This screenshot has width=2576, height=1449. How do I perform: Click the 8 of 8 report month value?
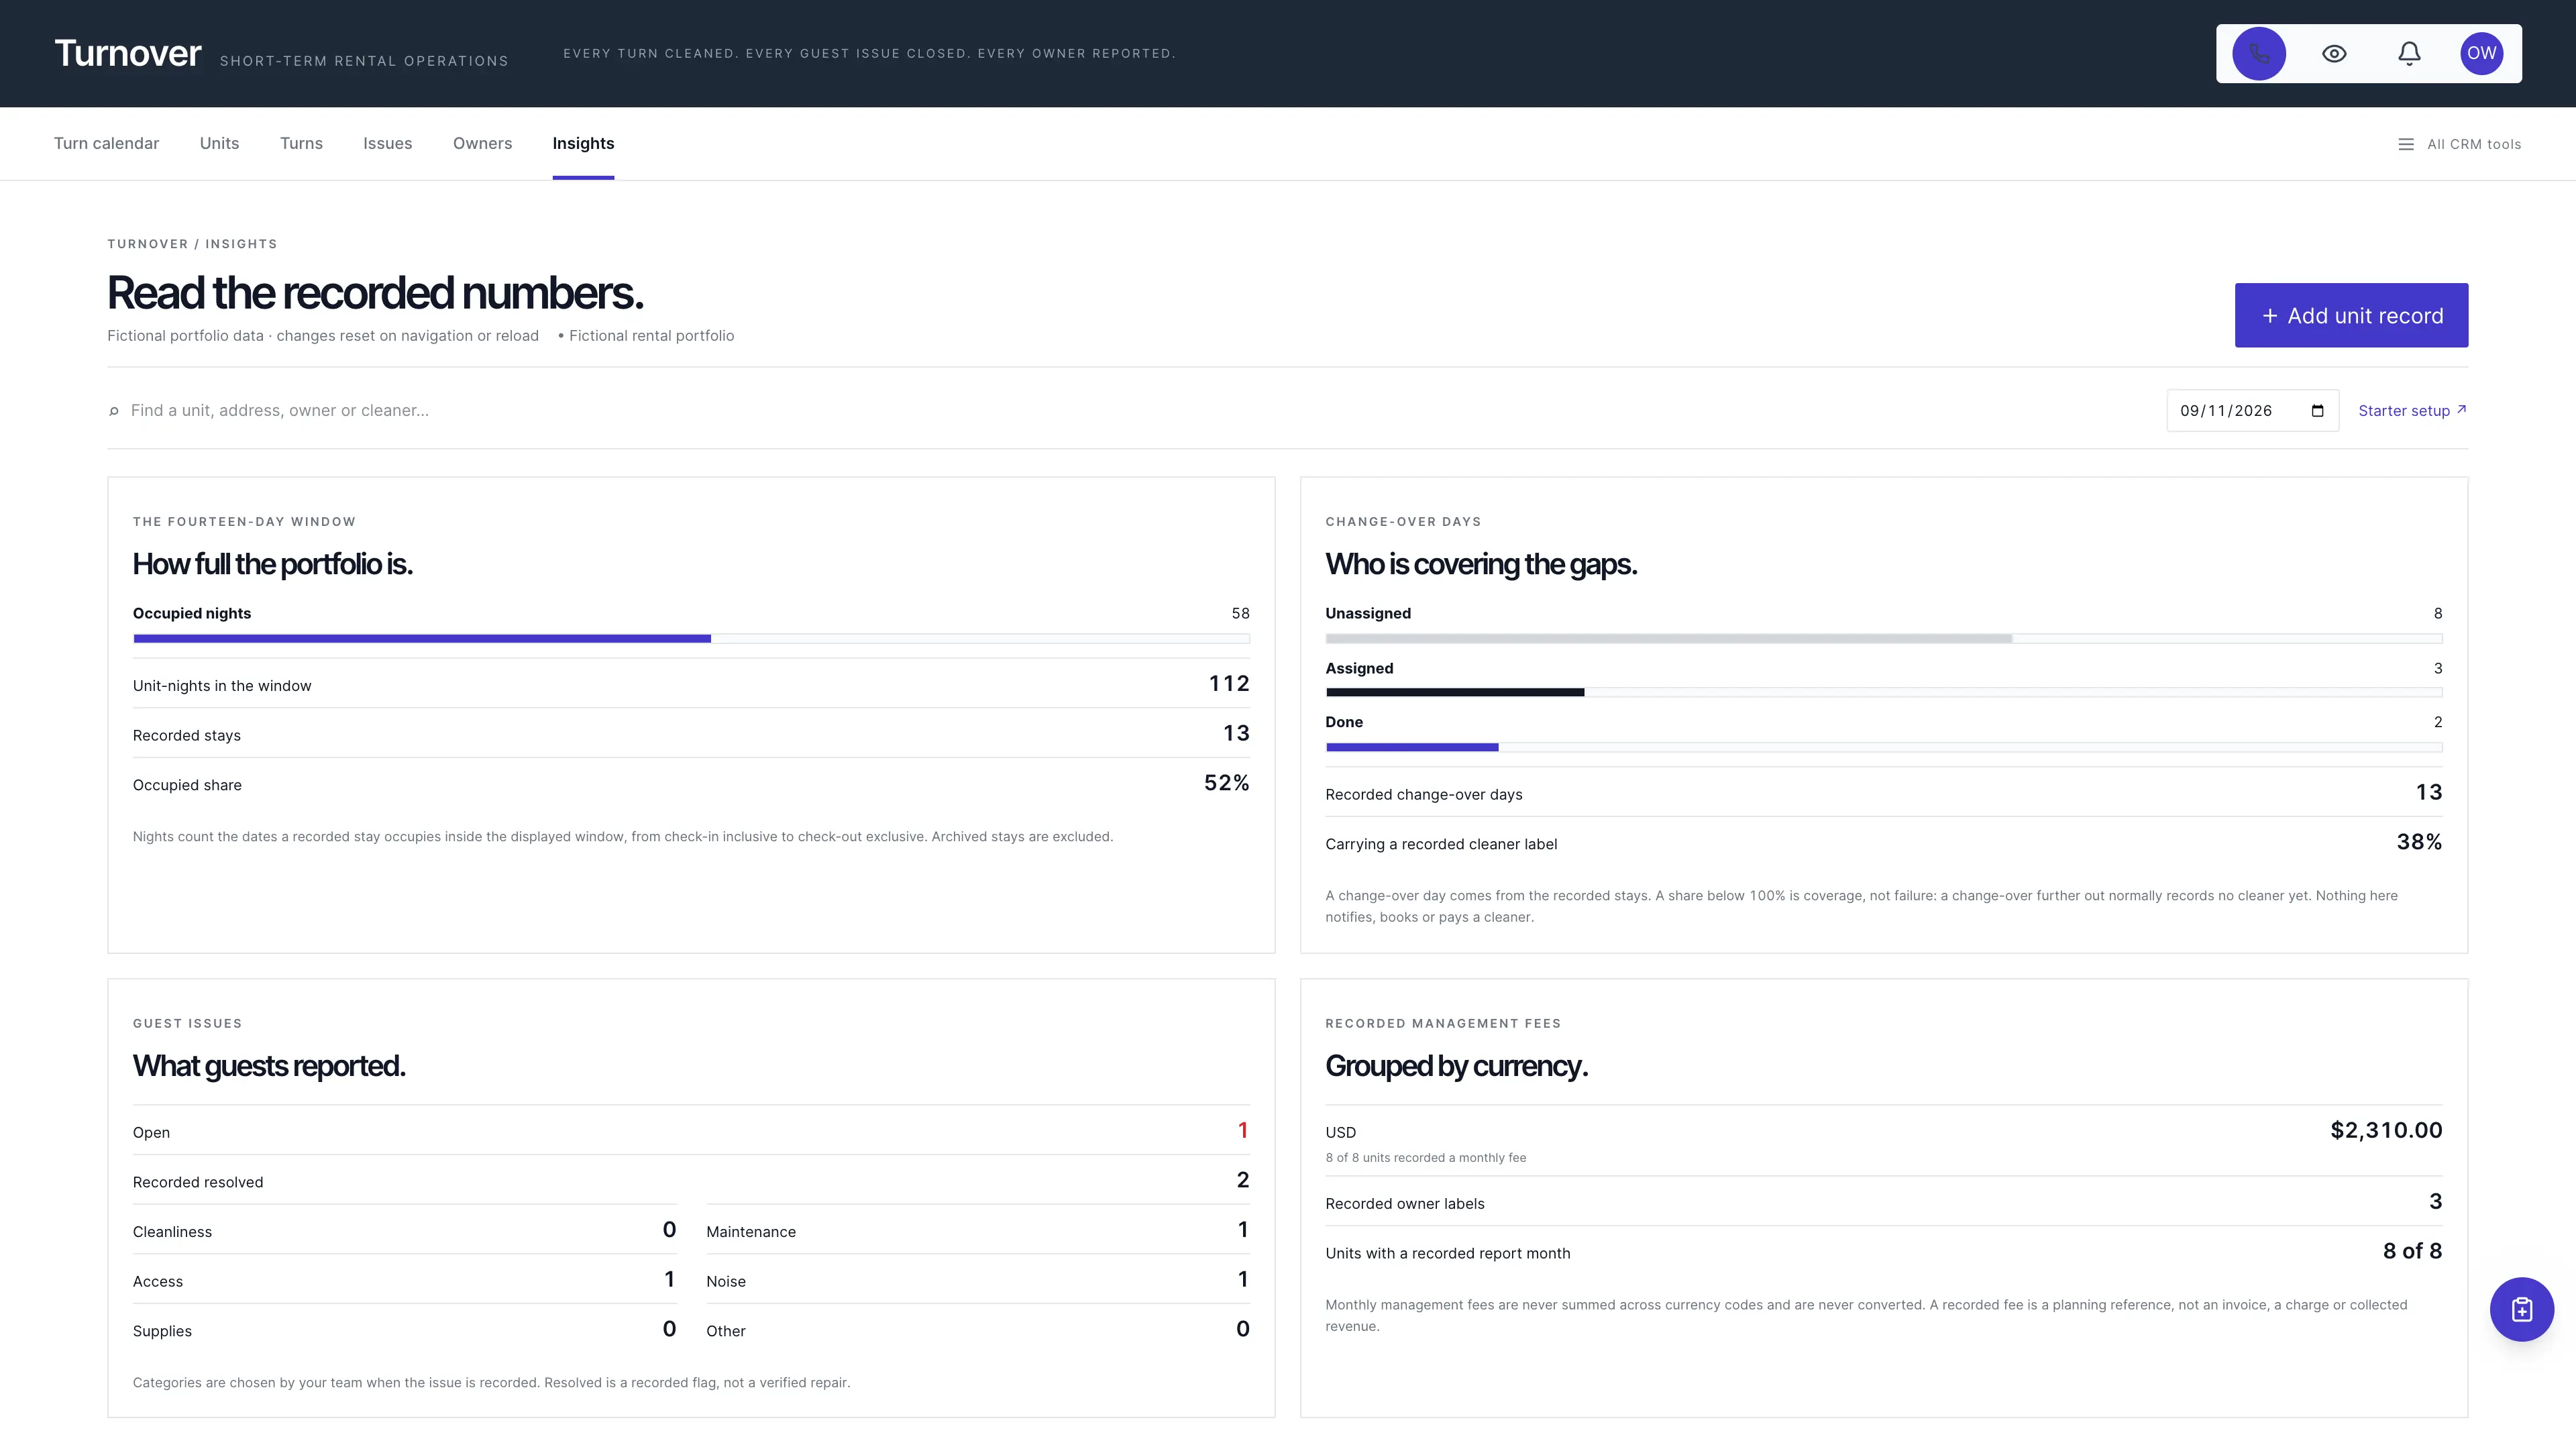pyautogui.click(x=2412, y=1251)
